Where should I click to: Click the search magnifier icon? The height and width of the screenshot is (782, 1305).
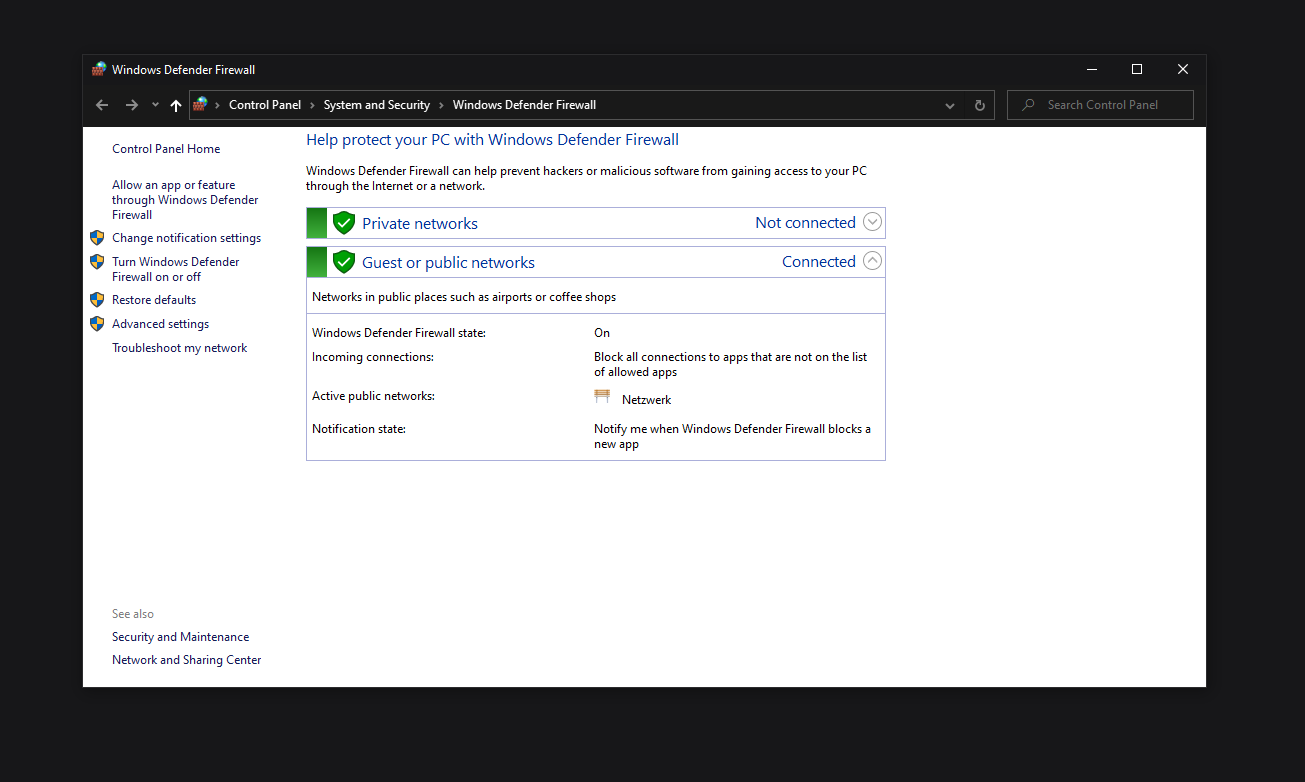coord(1028,105)
